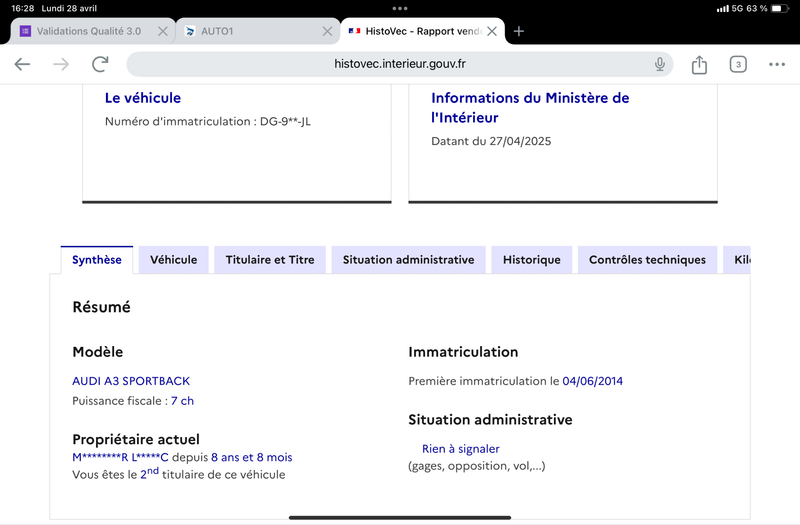This screenshot has width=800, height=525.
Task: Open a new tab with plus icon
Action: (x=519, y=31)
